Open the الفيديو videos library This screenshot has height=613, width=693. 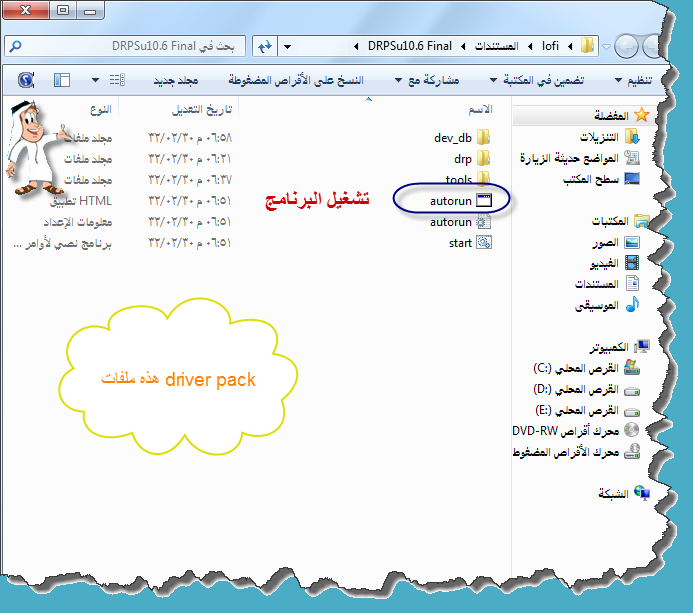(x=614, y=263)
